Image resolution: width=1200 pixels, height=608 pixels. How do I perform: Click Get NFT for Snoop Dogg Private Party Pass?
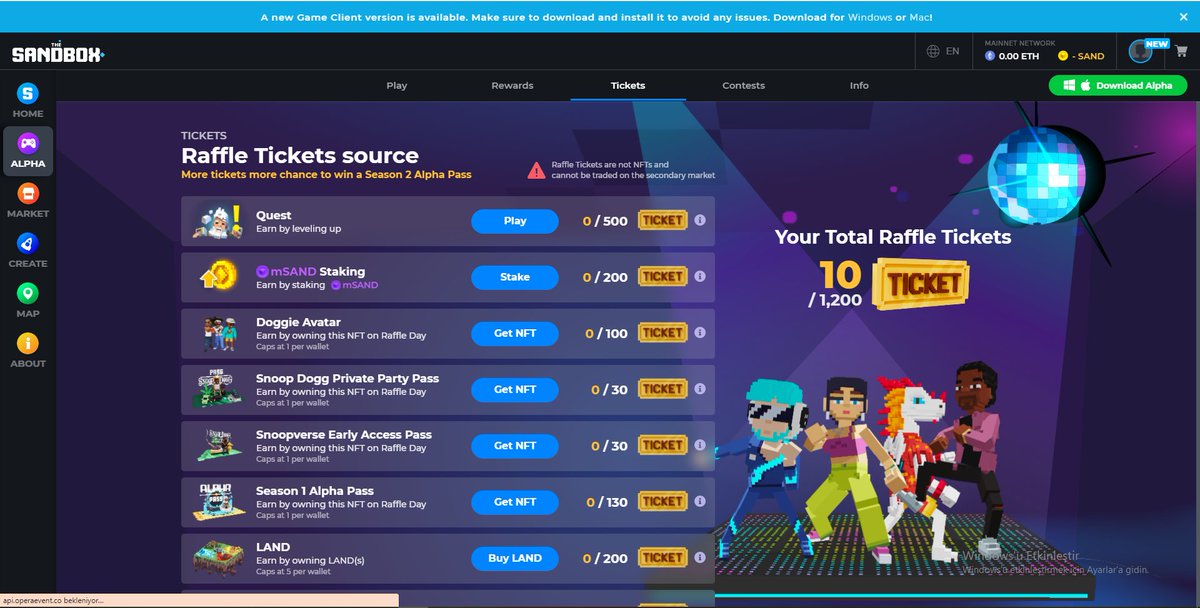[x=515, y=389]
